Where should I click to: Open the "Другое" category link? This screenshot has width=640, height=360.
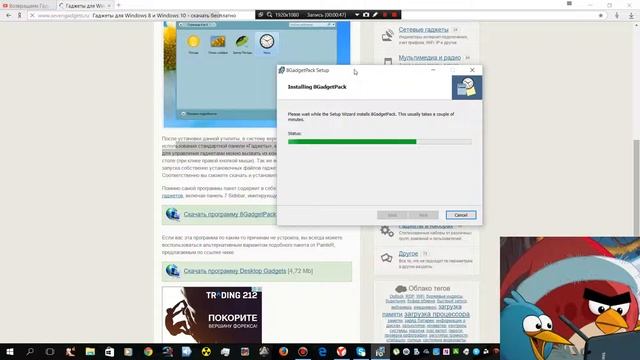(408, 253)
